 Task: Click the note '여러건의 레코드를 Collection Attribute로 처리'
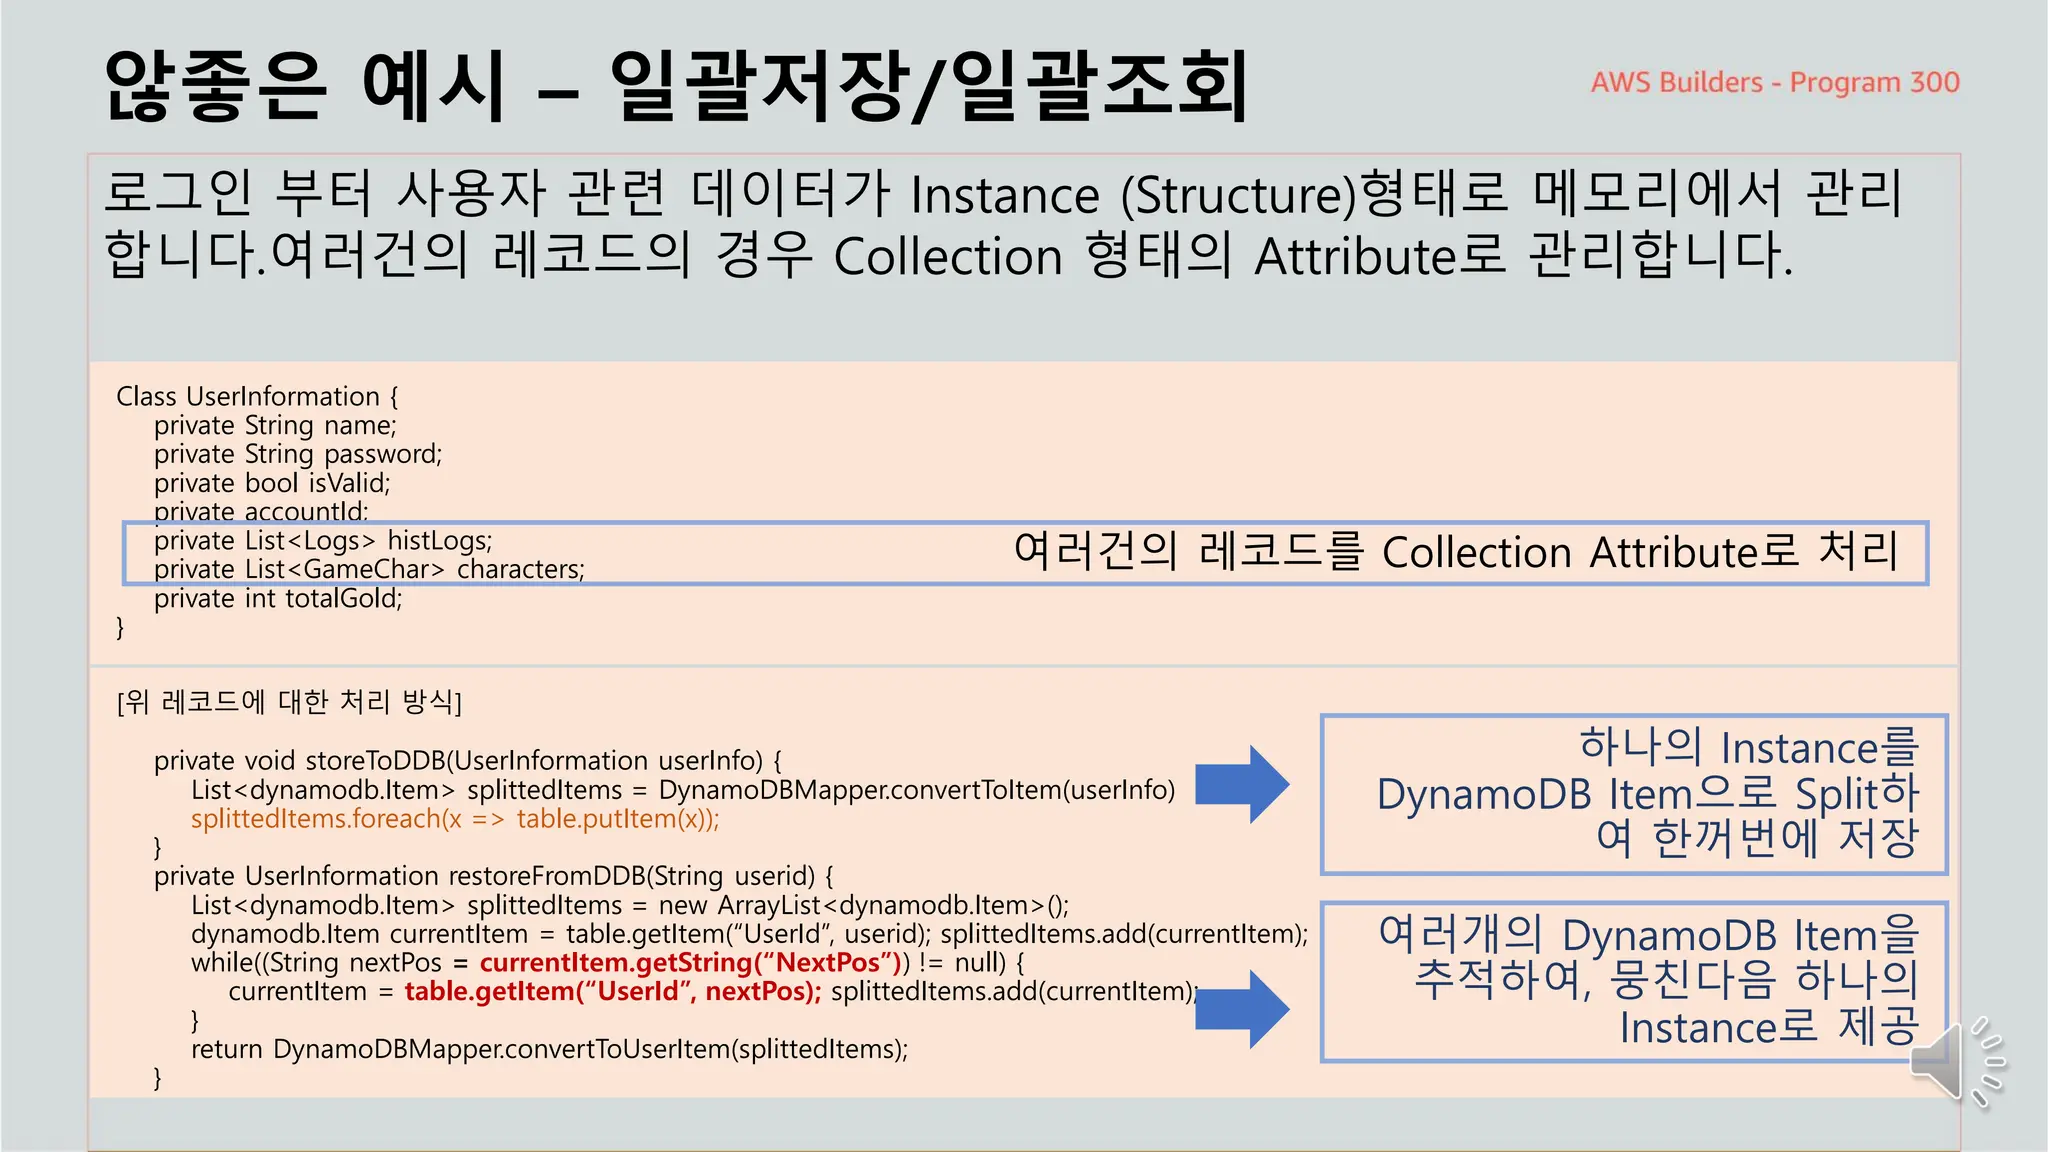click(x=1456, y=552)
